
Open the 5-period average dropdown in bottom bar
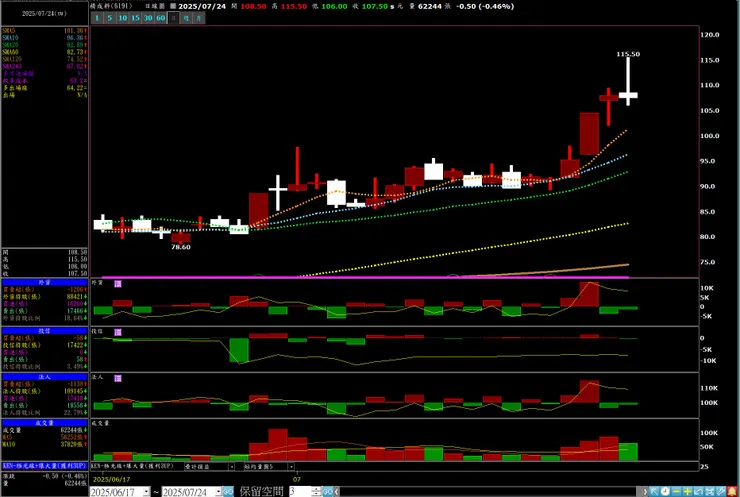pyautogui.click(x=291, y=466)
